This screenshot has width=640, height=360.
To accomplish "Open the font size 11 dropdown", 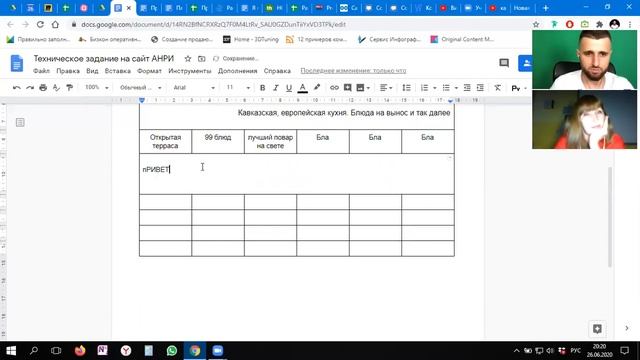I will tap(238, 87).
